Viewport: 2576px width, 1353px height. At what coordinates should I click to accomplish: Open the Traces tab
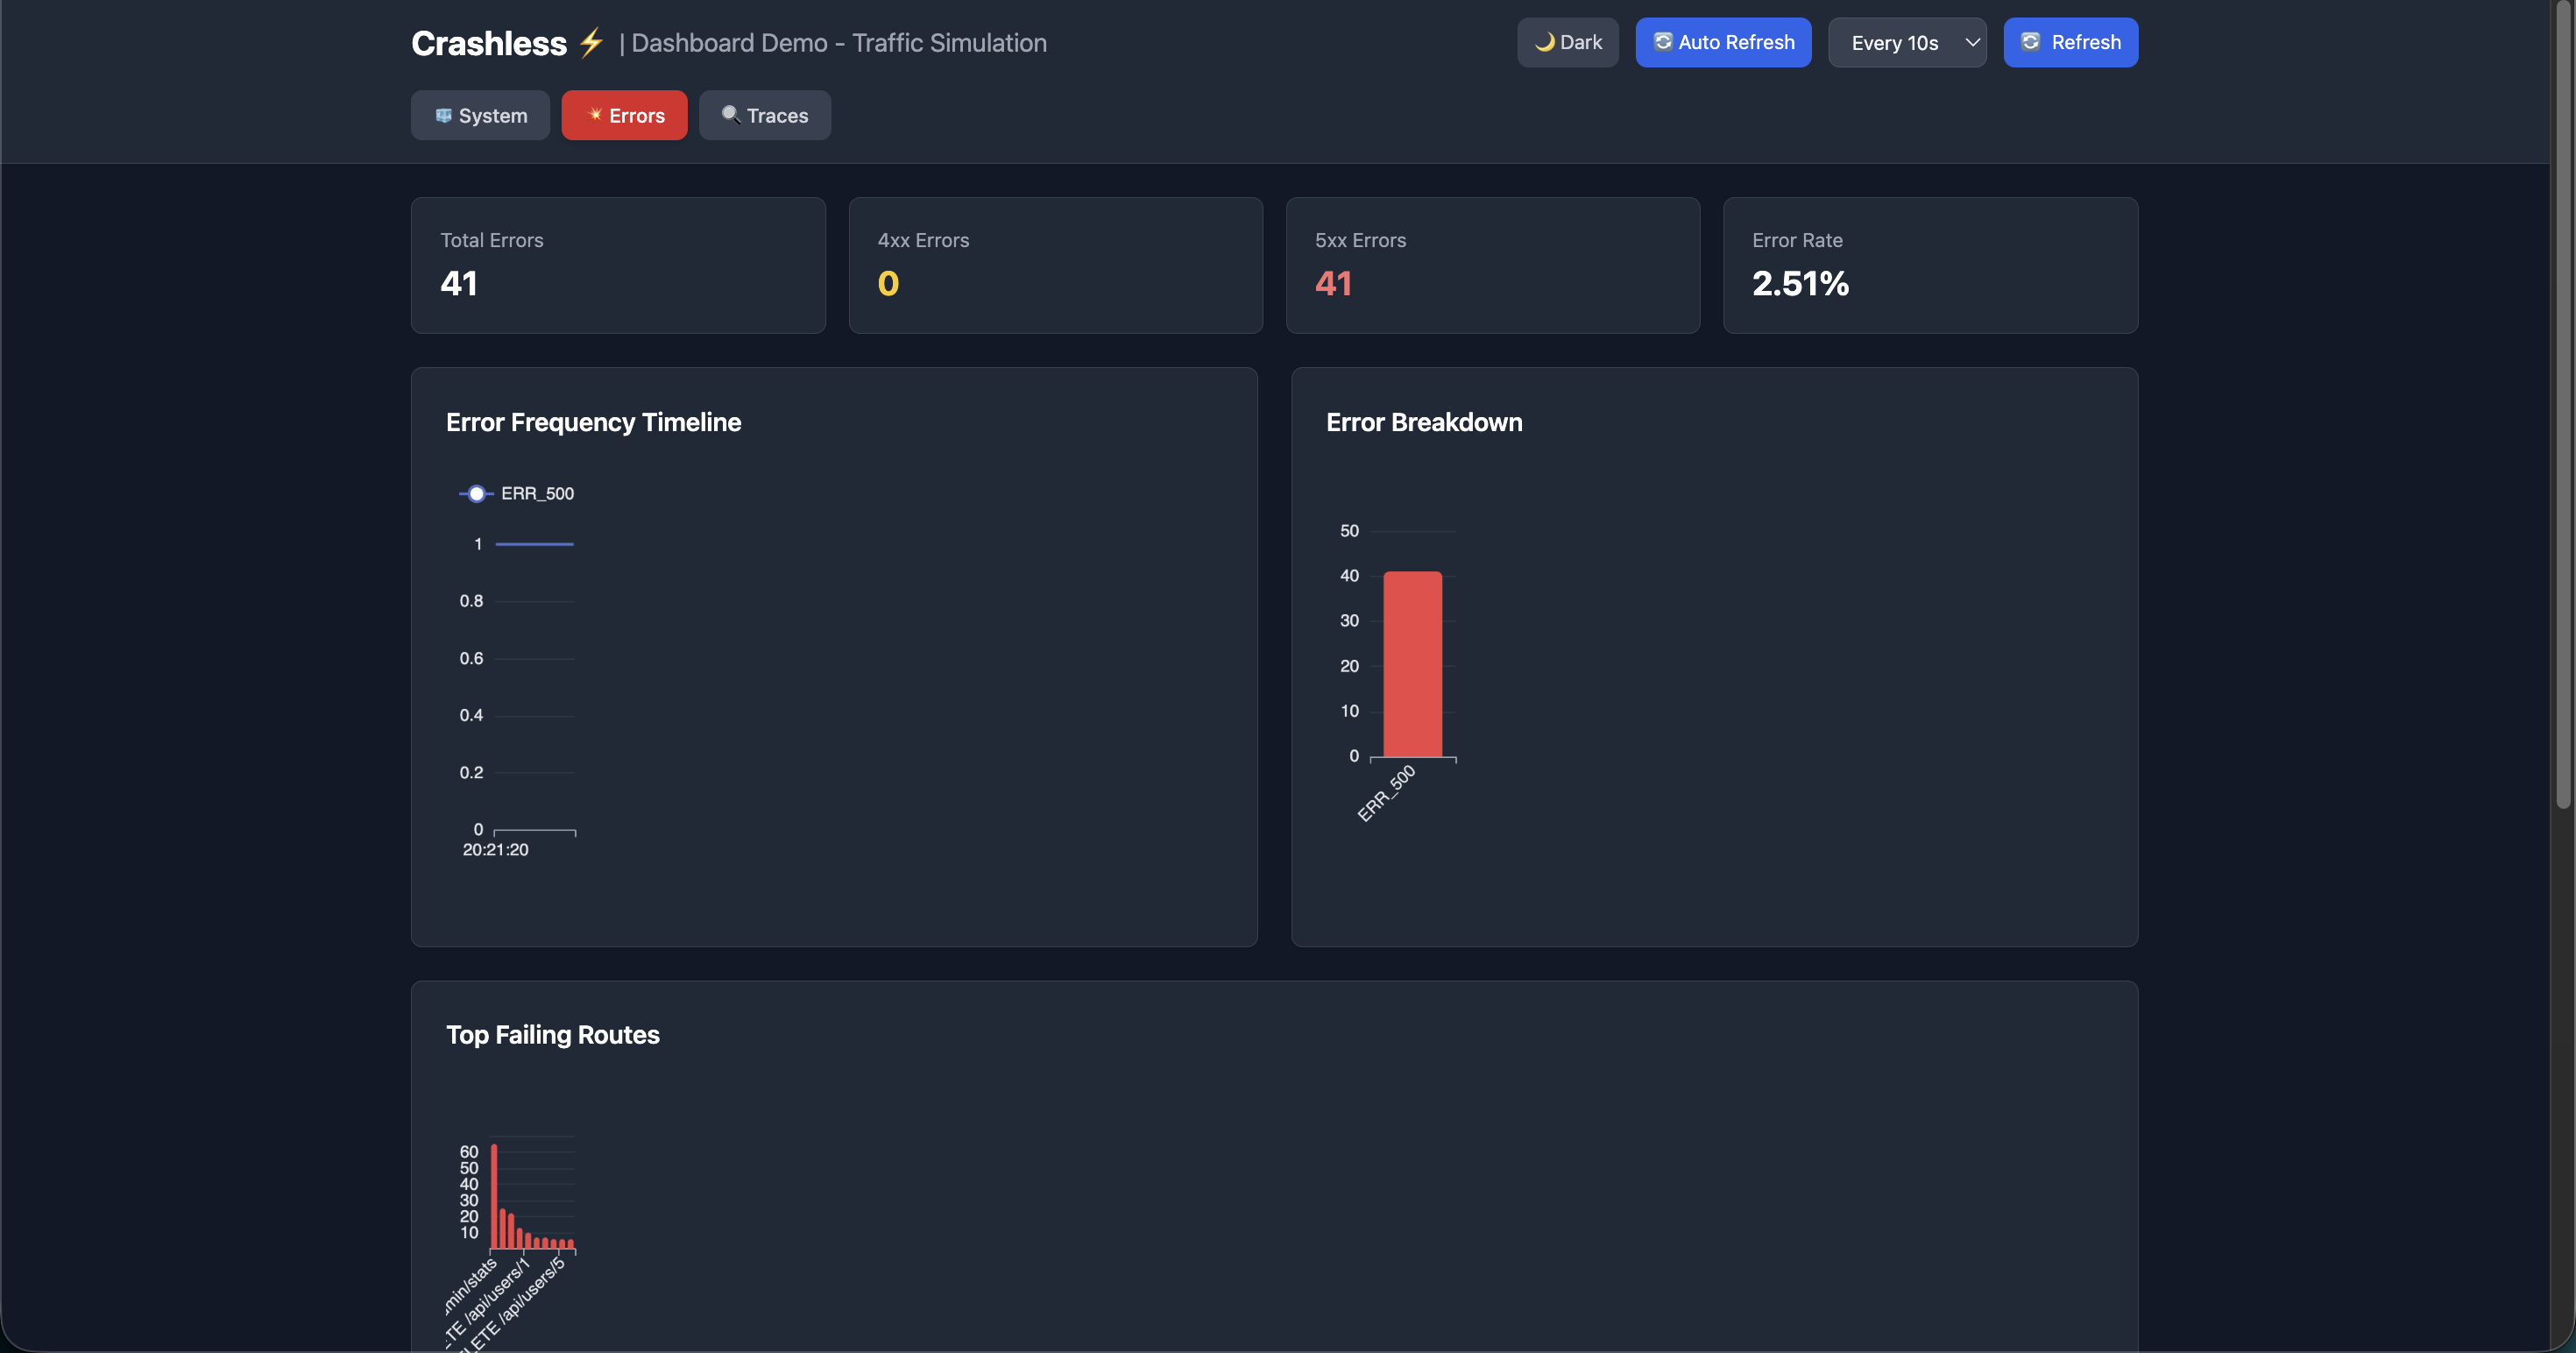coord(764,116)
